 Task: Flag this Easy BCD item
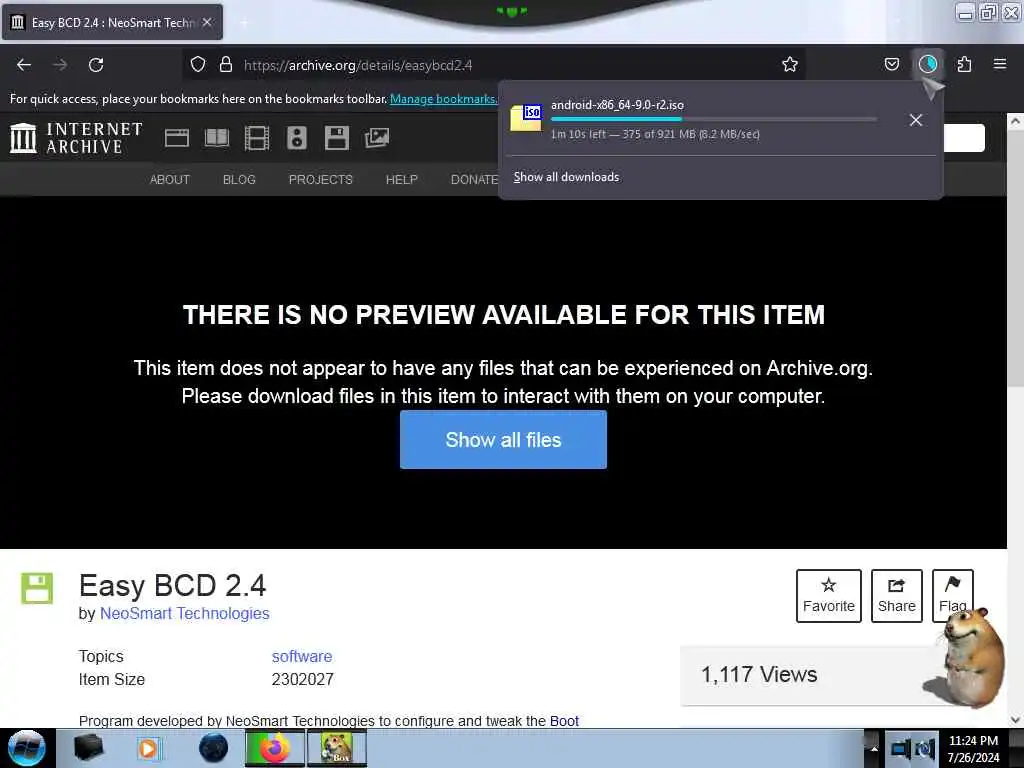click(952, 596)
